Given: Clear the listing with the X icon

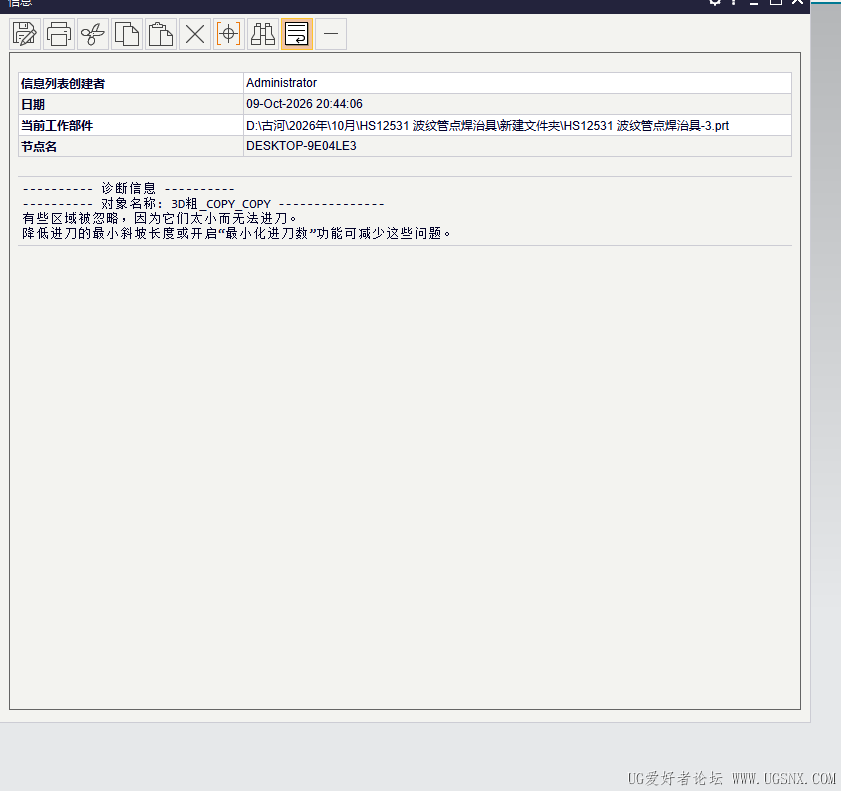Looking at the screenshot, I should coord(195,34).
